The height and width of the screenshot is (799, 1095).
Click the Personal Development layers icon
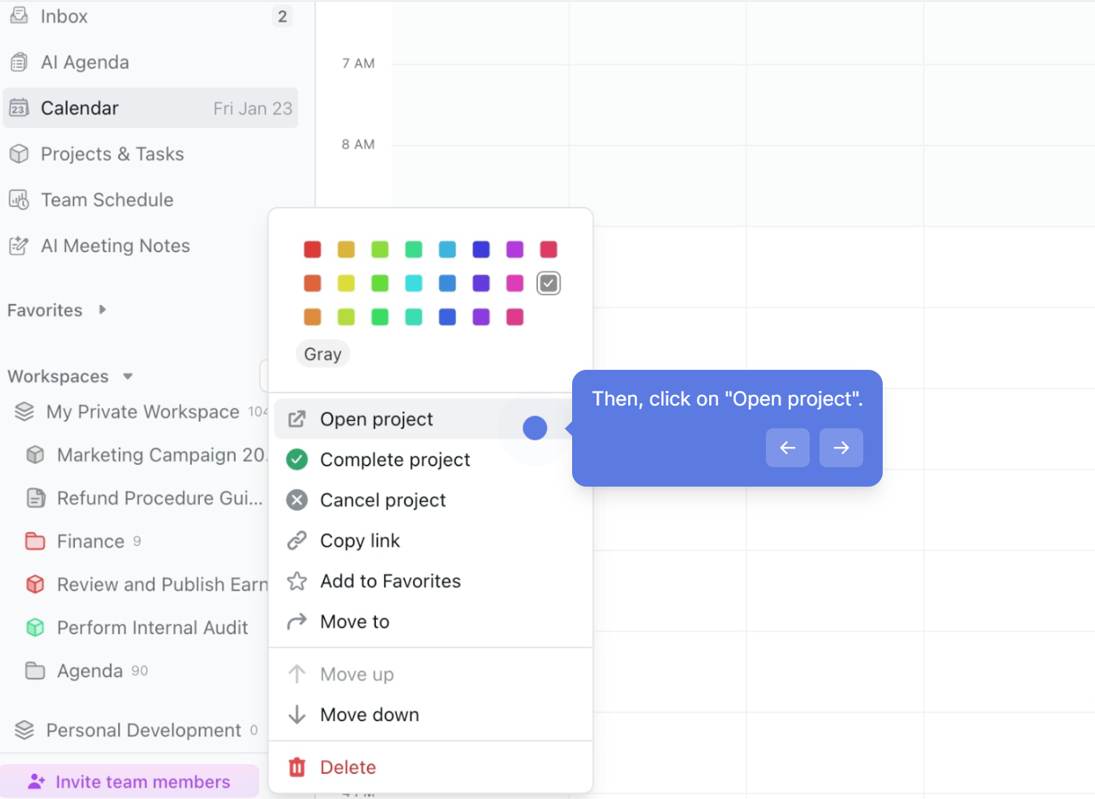(x=24, y=730)
